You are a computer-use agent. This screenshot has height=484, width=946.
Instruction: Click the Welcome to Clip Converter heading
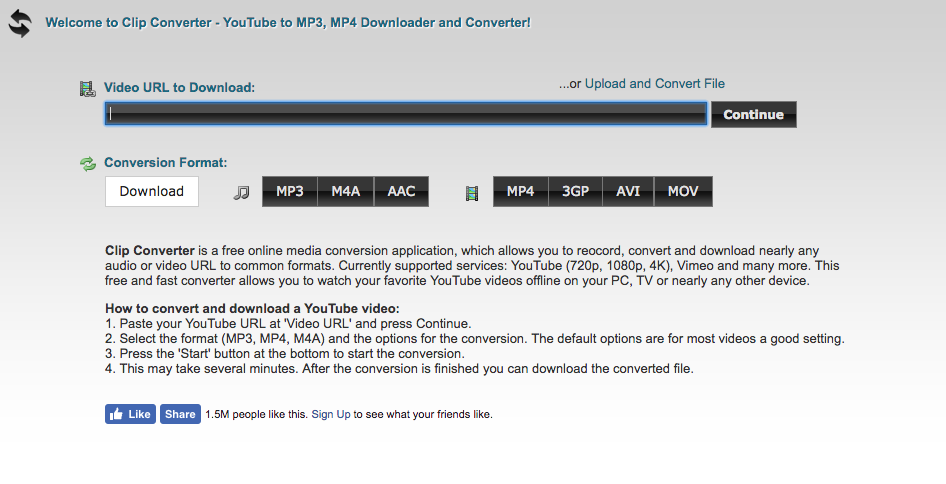click(288, 23)
